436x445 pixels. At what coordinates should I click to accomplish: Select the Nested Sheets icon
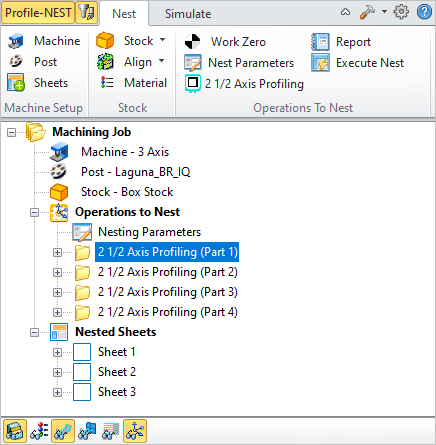coord(59,332)
